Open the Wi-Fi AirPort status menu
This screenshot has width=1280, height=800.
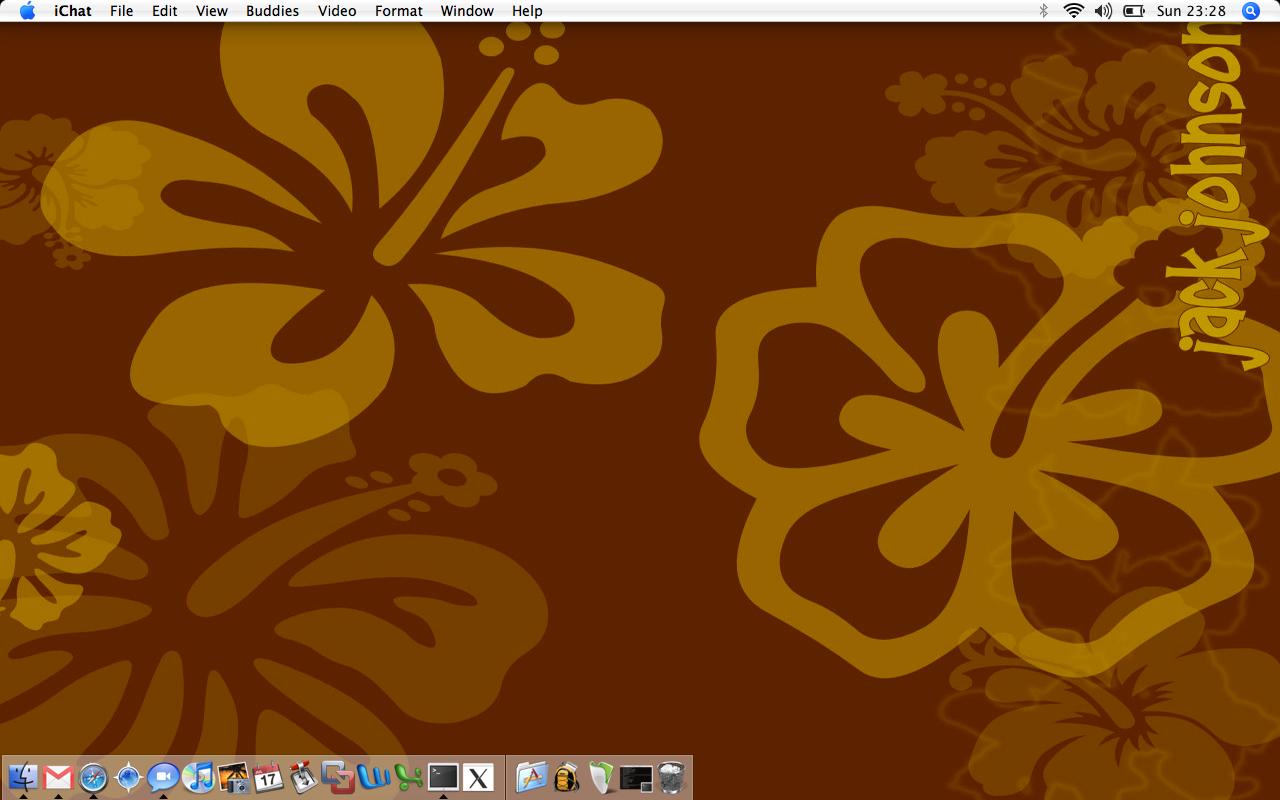[x=1074, y=11]
